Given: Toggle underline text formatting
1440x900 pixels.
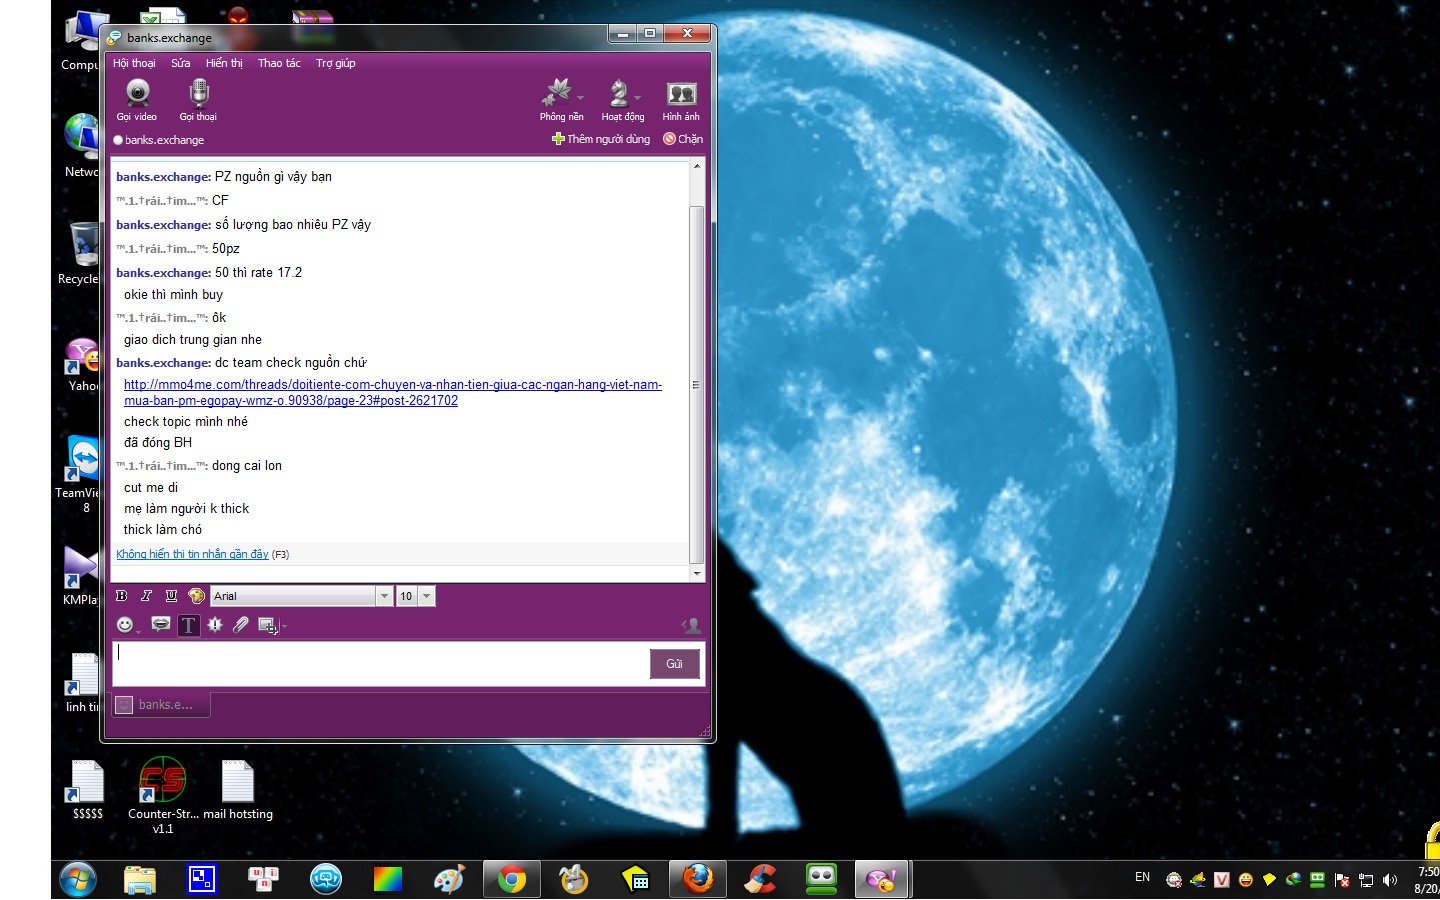Looking at the screenshot, I should click(x=171, y=596).
